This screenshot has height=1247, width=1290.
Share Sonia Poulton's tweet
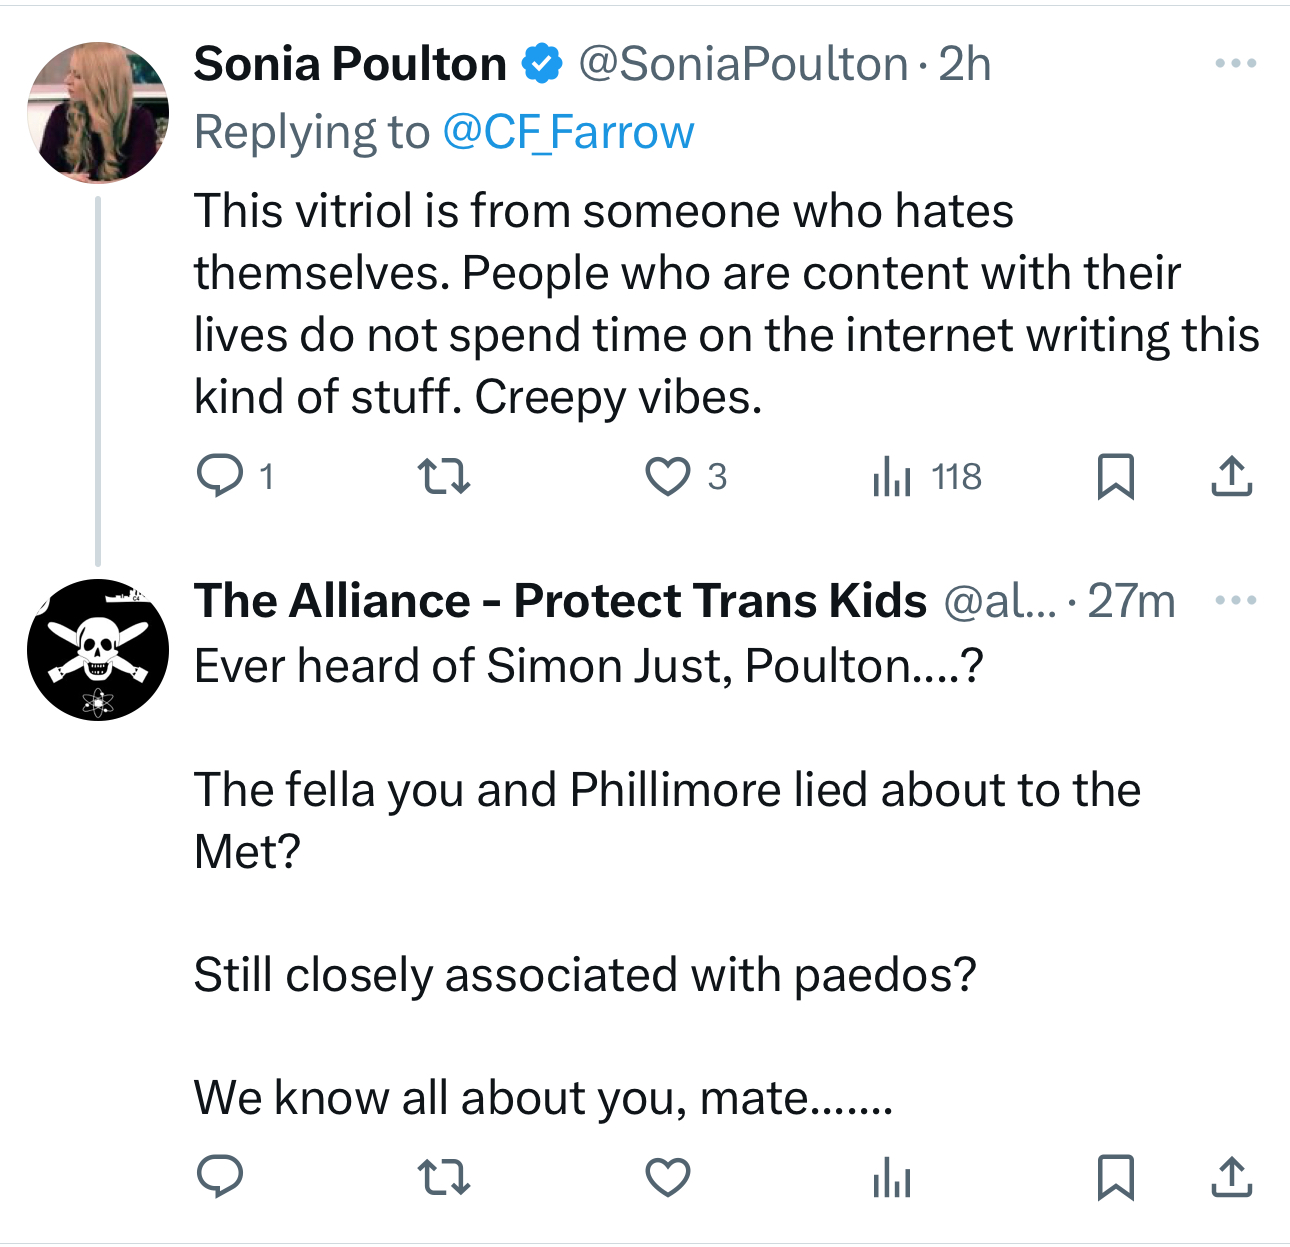pyautogui.click(x=1231, y=476)
